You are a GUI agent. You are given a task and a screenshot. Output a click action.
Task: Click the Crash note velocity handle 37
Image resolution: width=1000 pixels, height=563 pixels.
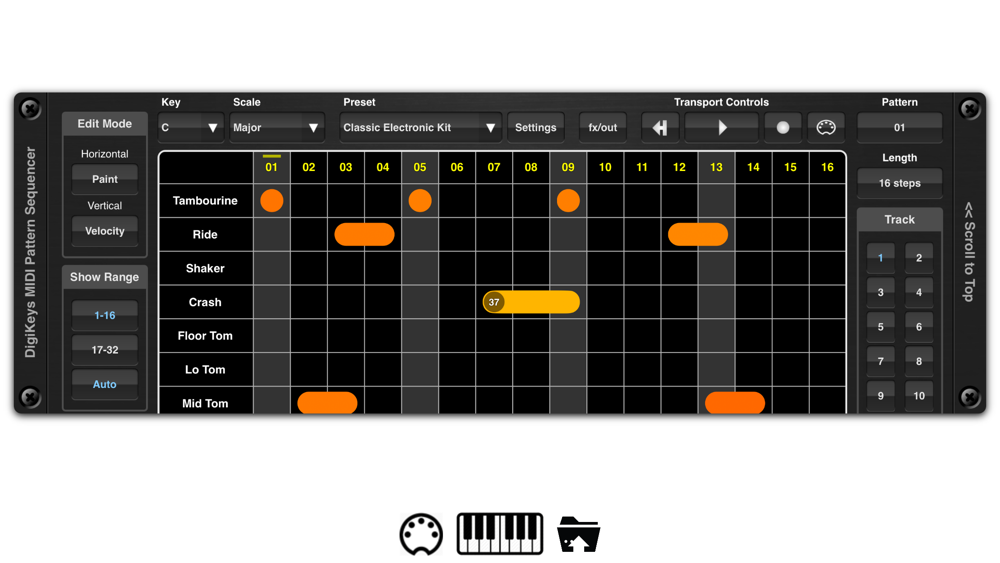(x=494, y=302)
